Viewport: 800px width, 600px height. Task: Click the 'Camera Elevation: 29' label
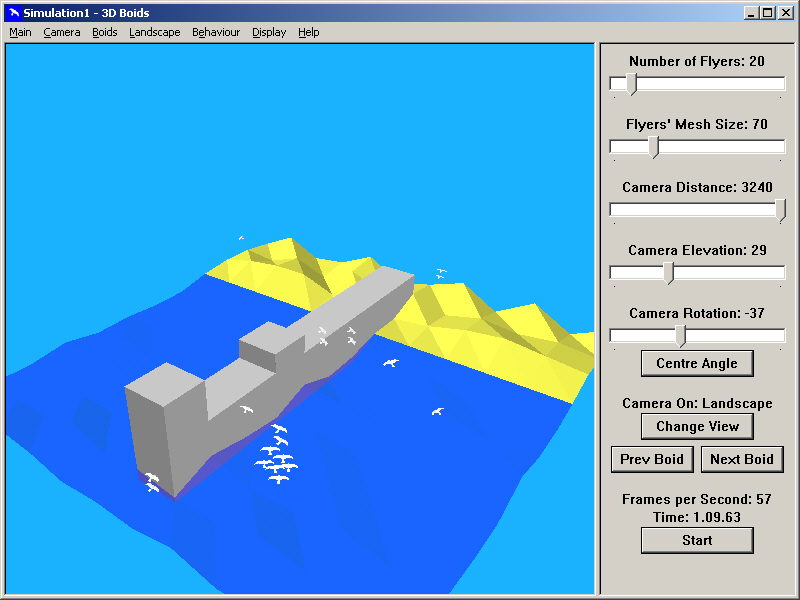tap(697, 250)
